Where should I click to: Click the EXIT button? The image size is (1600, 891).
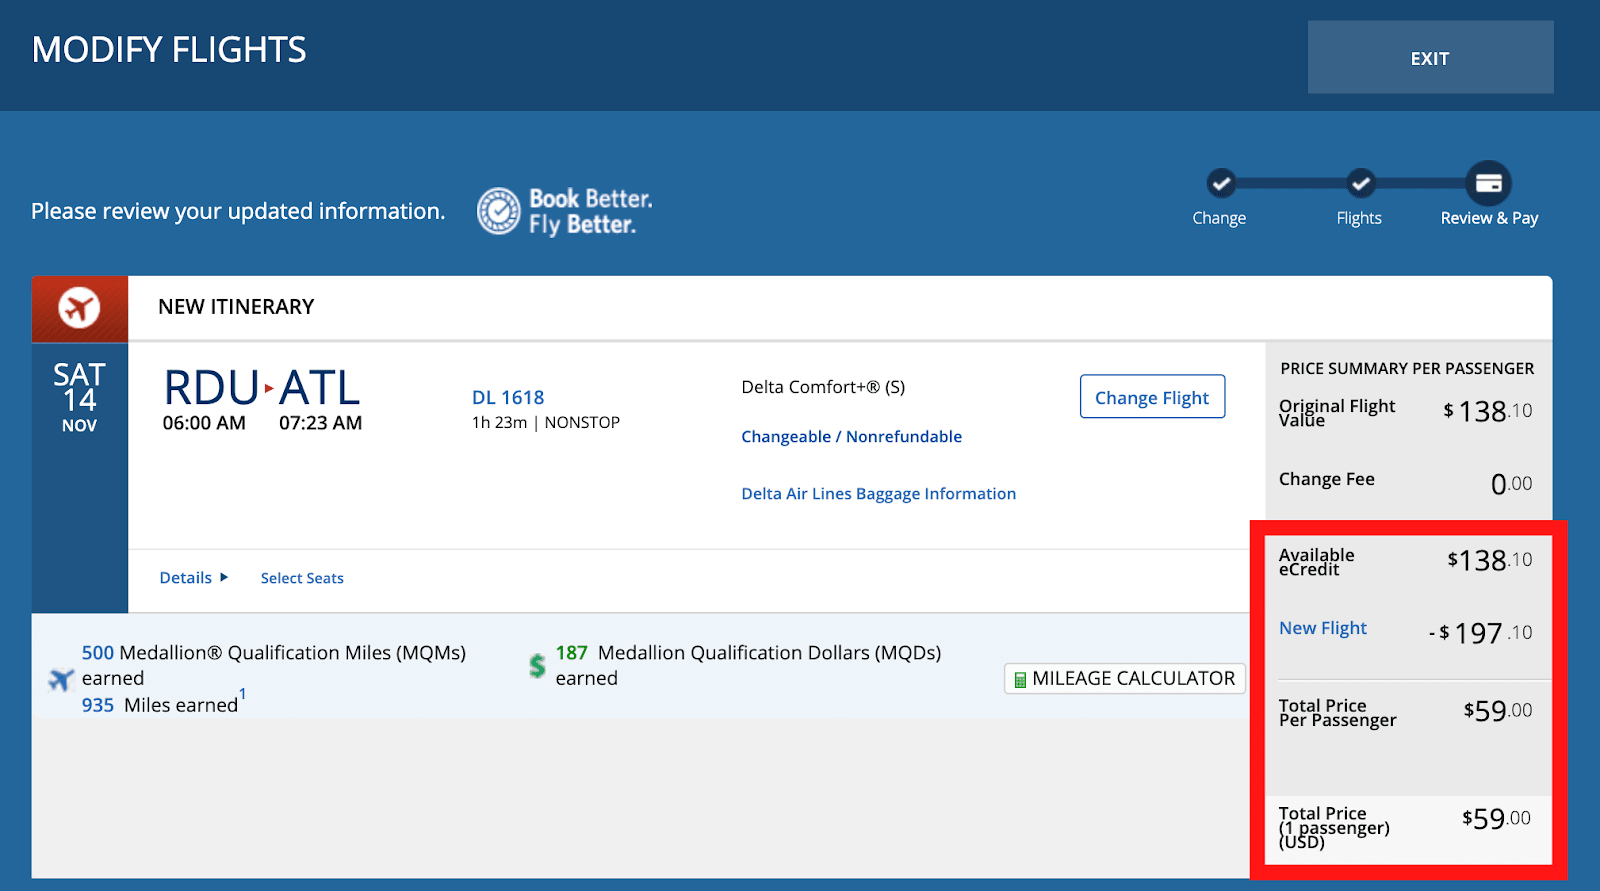pyautogui.click(x=1430, y=58)
